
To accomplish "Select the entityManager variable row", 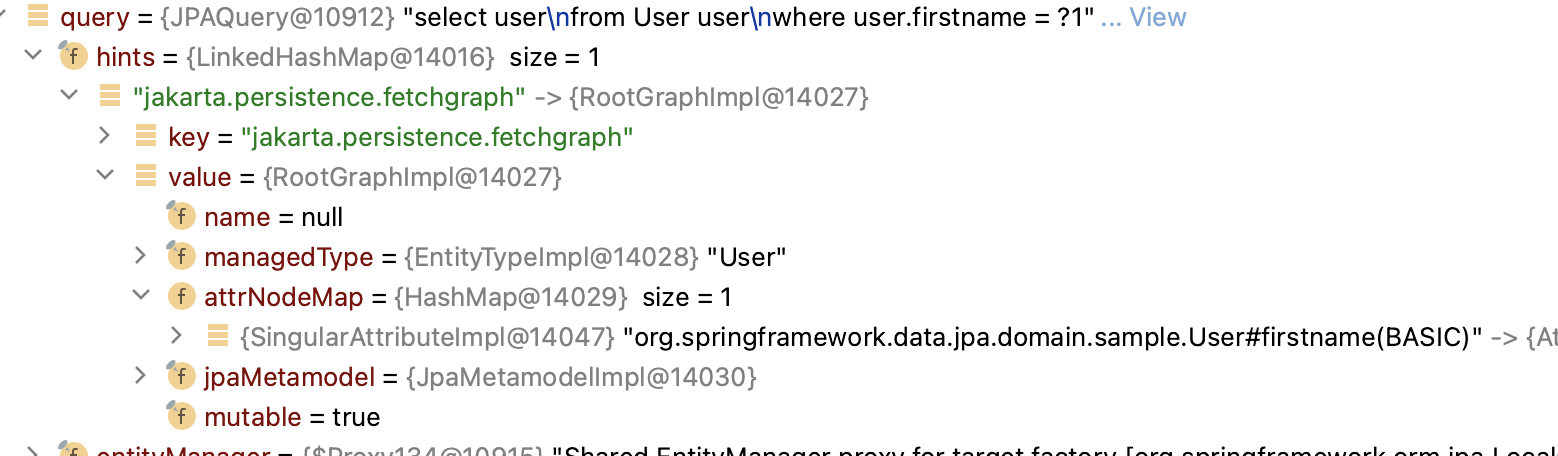I will [779, 449].
